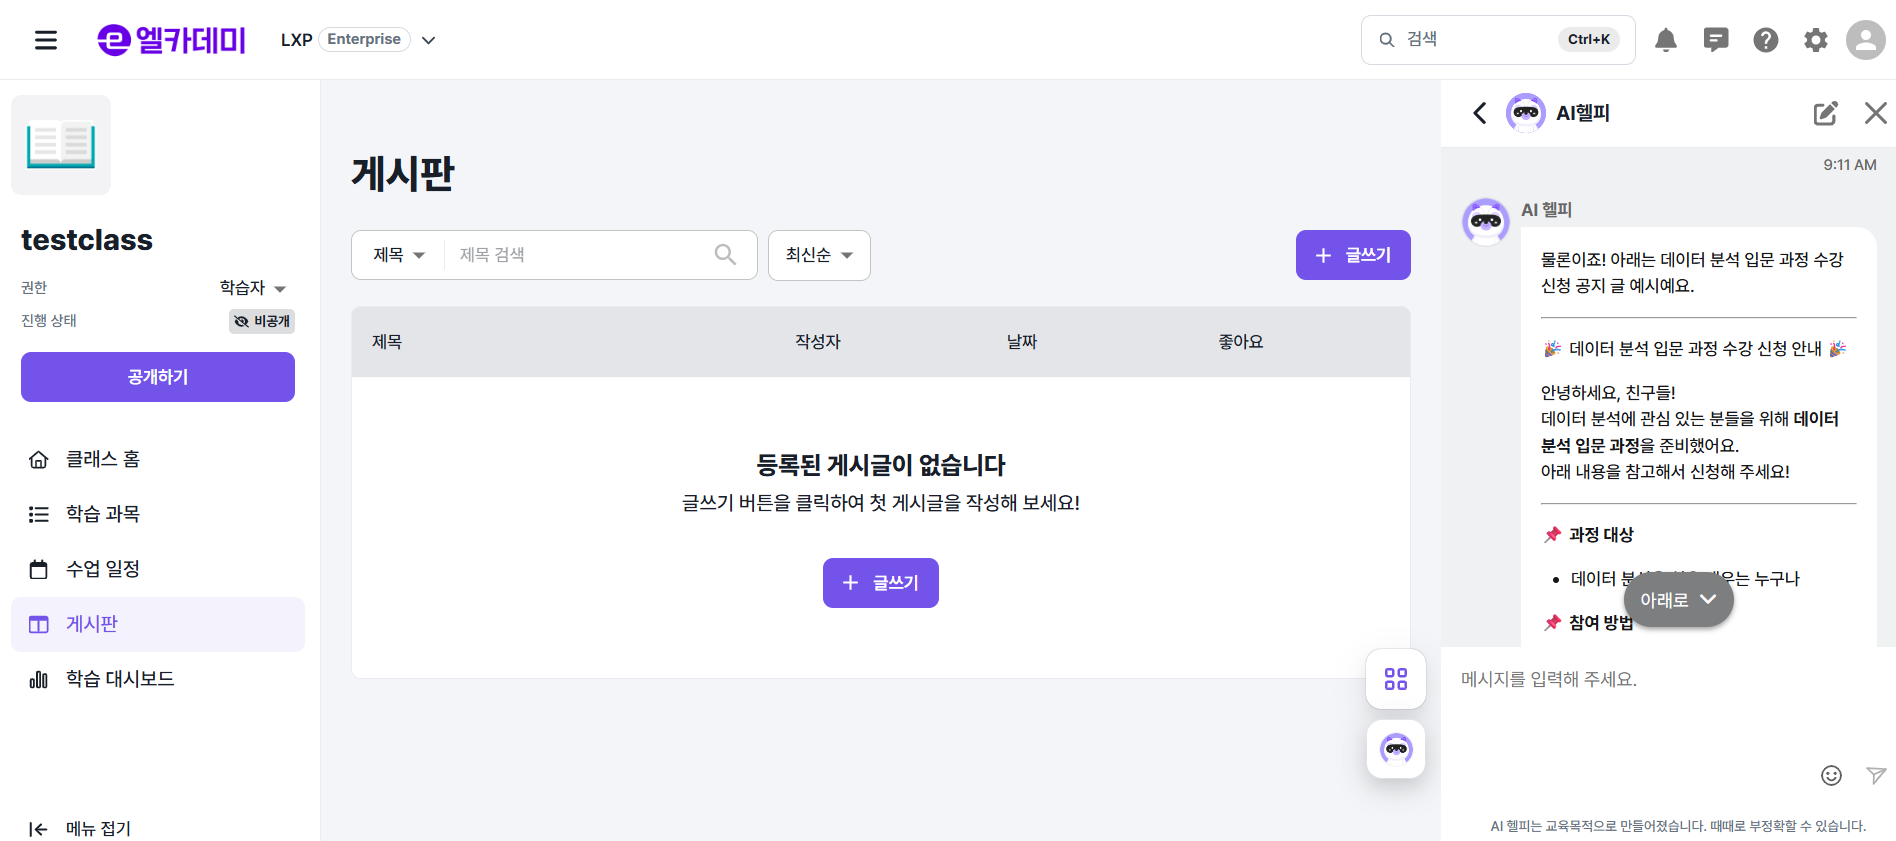Open the hamburger main menu

click(x=46, y=40)
